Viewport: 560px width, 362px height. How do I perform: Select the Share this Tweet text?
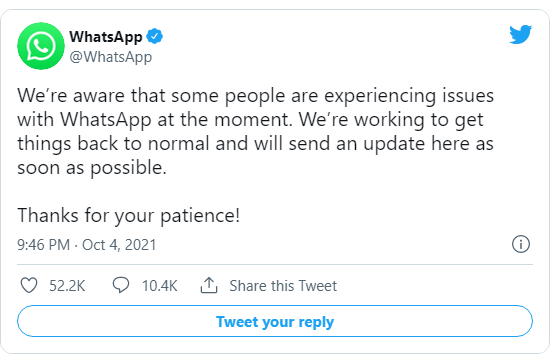coord(283,286)
